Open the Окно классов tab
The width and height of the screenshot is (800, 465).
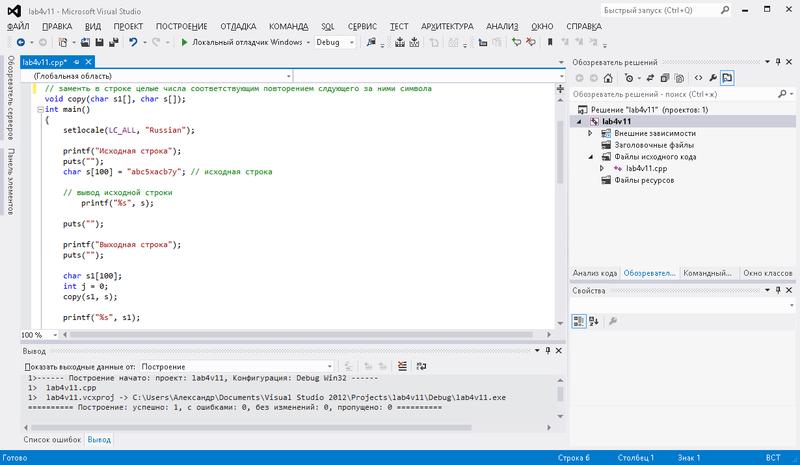767,272
